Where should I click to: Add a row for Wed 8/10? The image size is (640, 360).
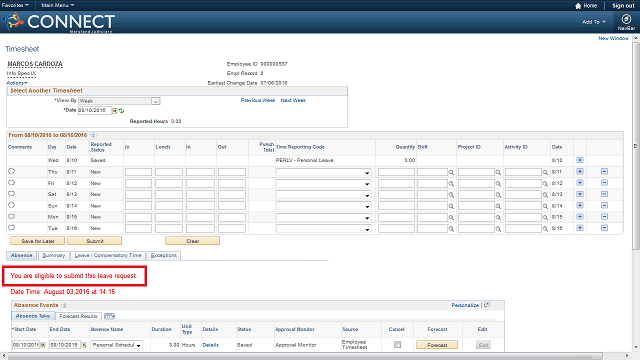coord(580,160)
